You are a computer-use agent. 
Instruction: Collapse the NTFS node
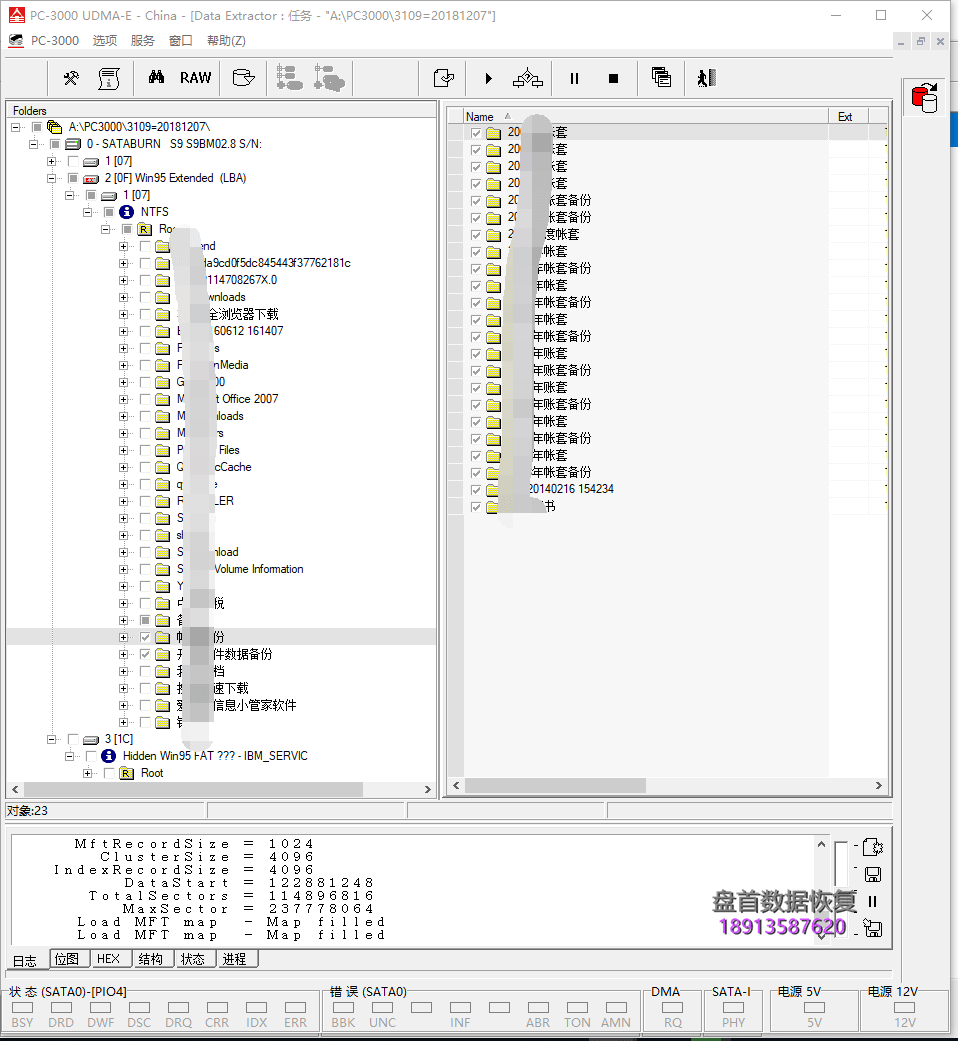88,212
